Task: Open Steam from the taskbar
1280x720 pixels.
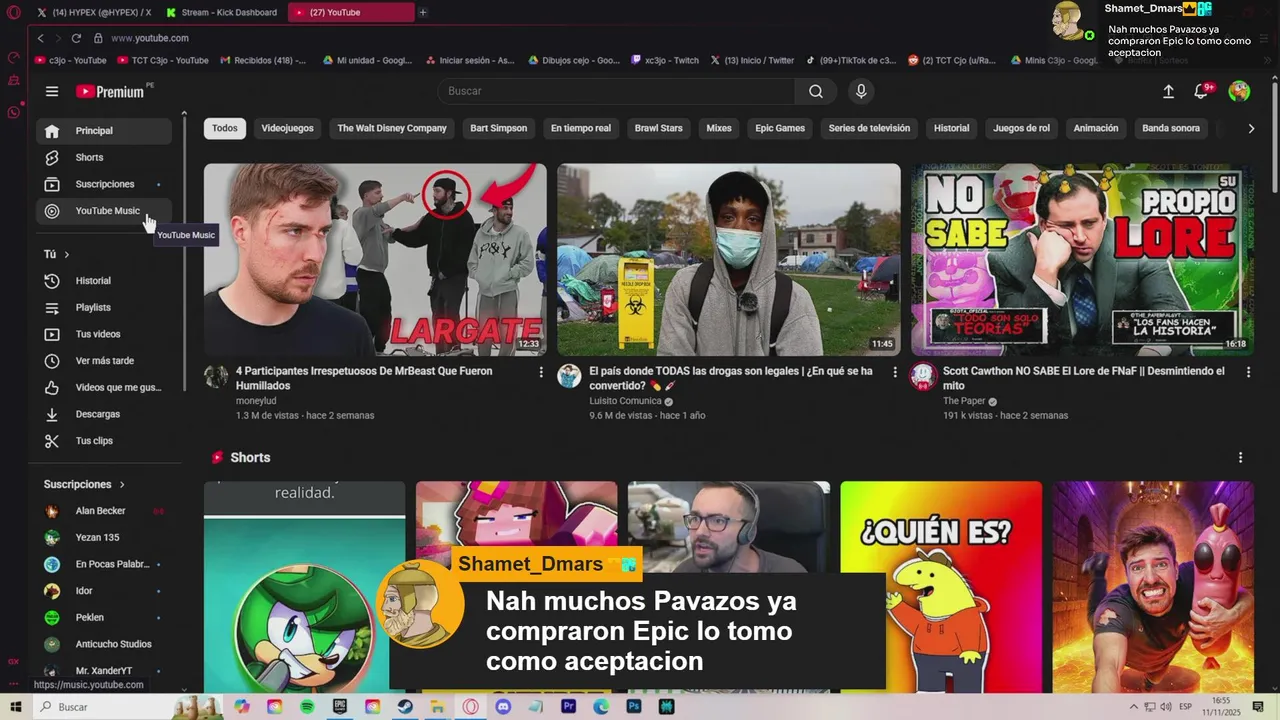Action: 405,707
